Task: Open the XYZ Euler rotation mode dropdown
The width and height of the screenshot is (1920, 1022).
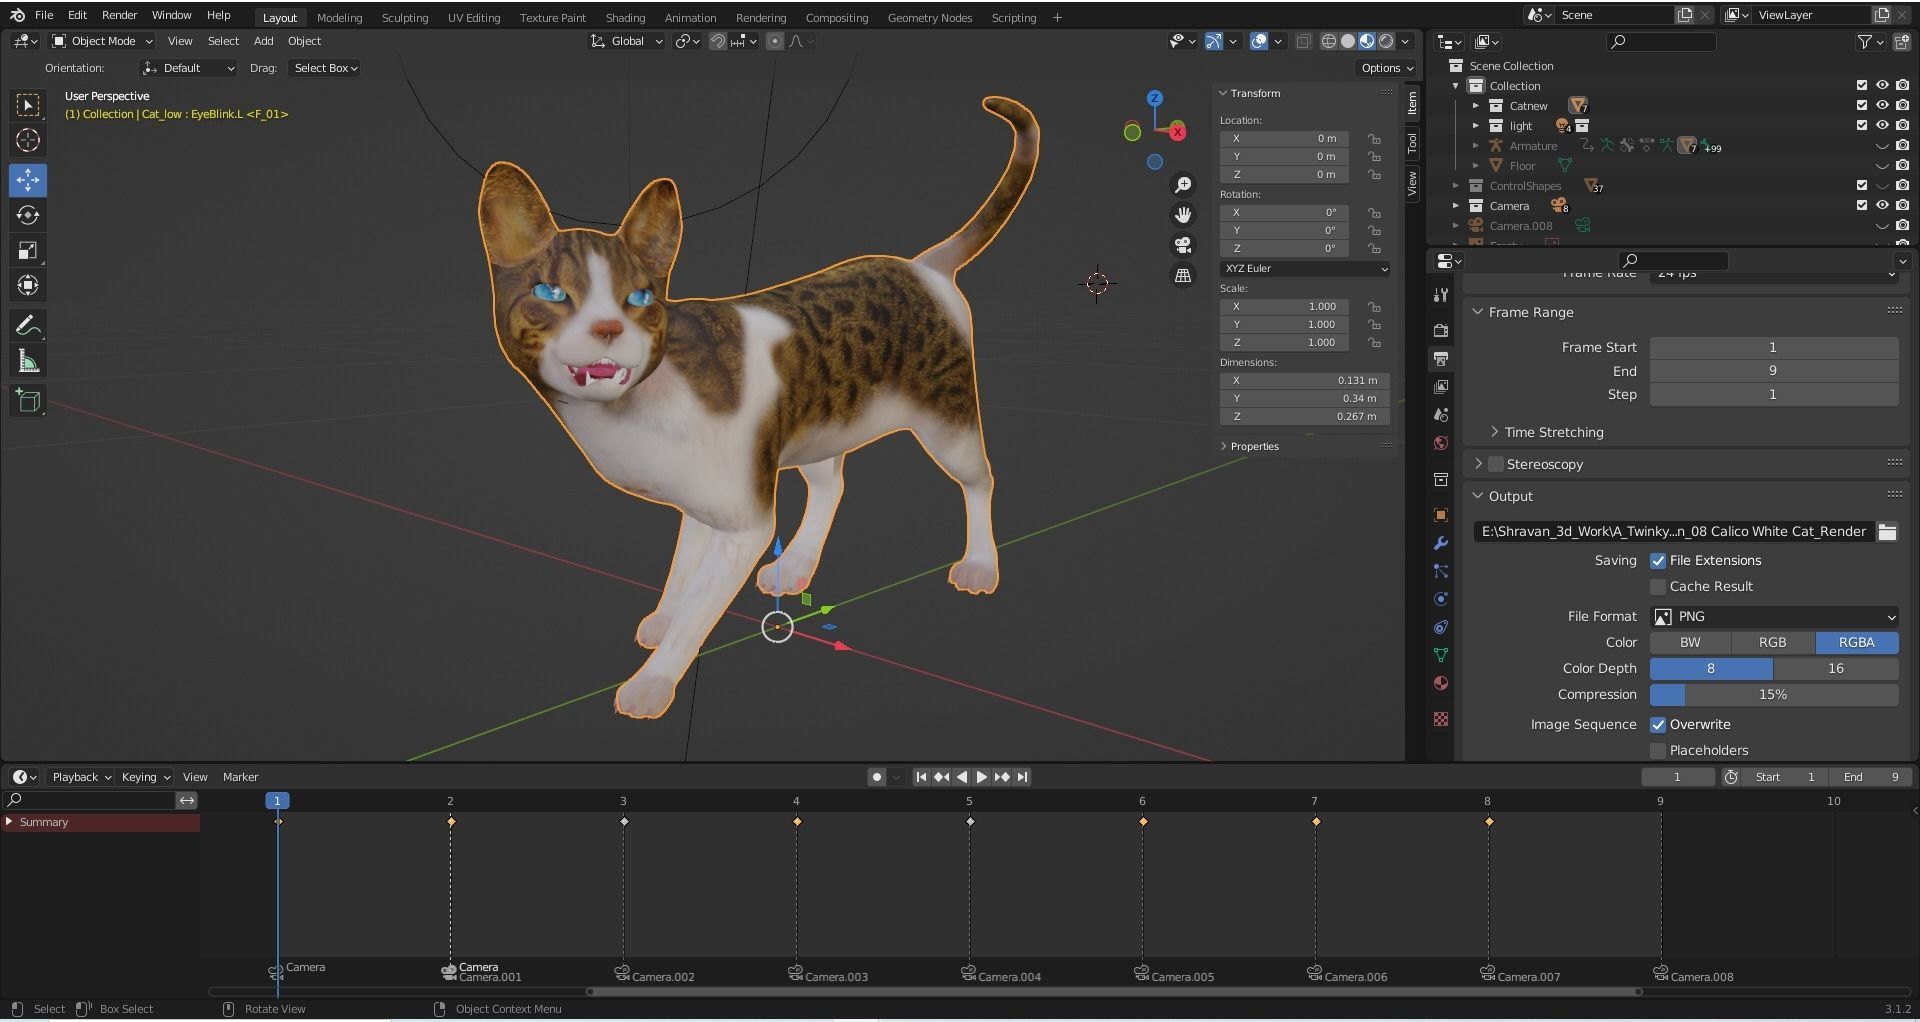Action: click(x=1304, y=269)
